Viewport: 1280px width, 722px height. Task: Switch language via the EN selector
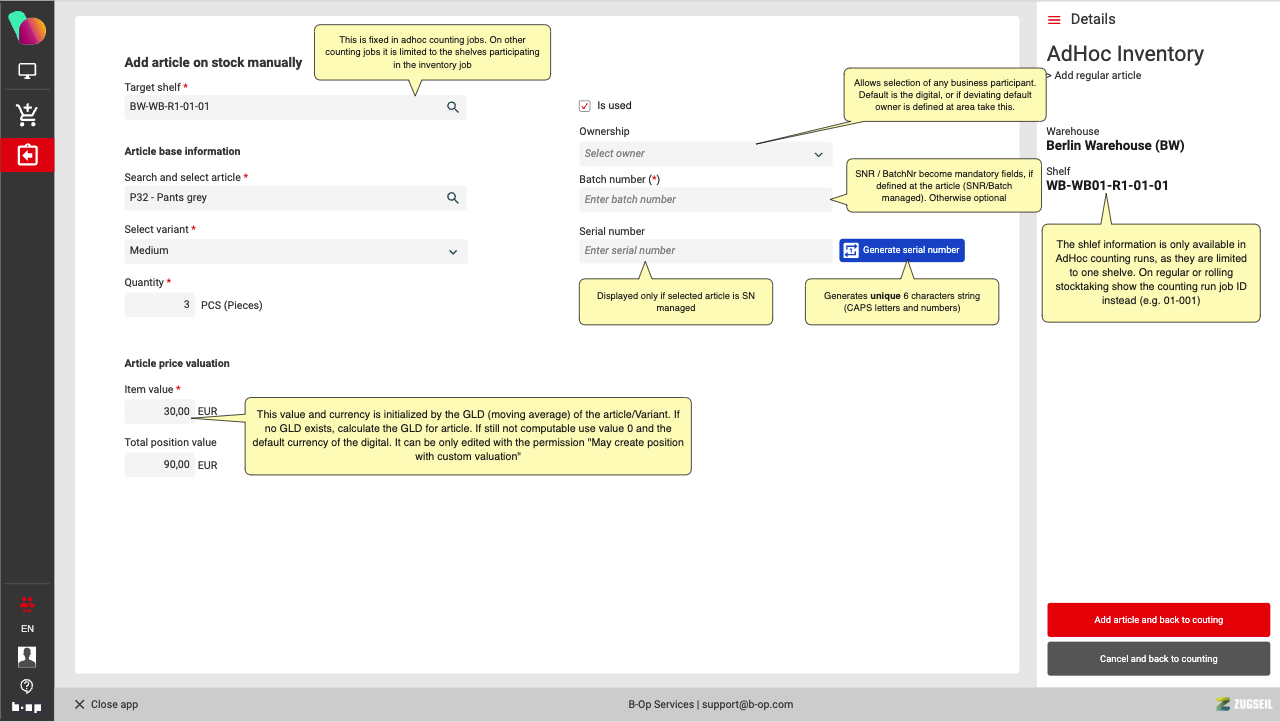click(x=27, y=629)
